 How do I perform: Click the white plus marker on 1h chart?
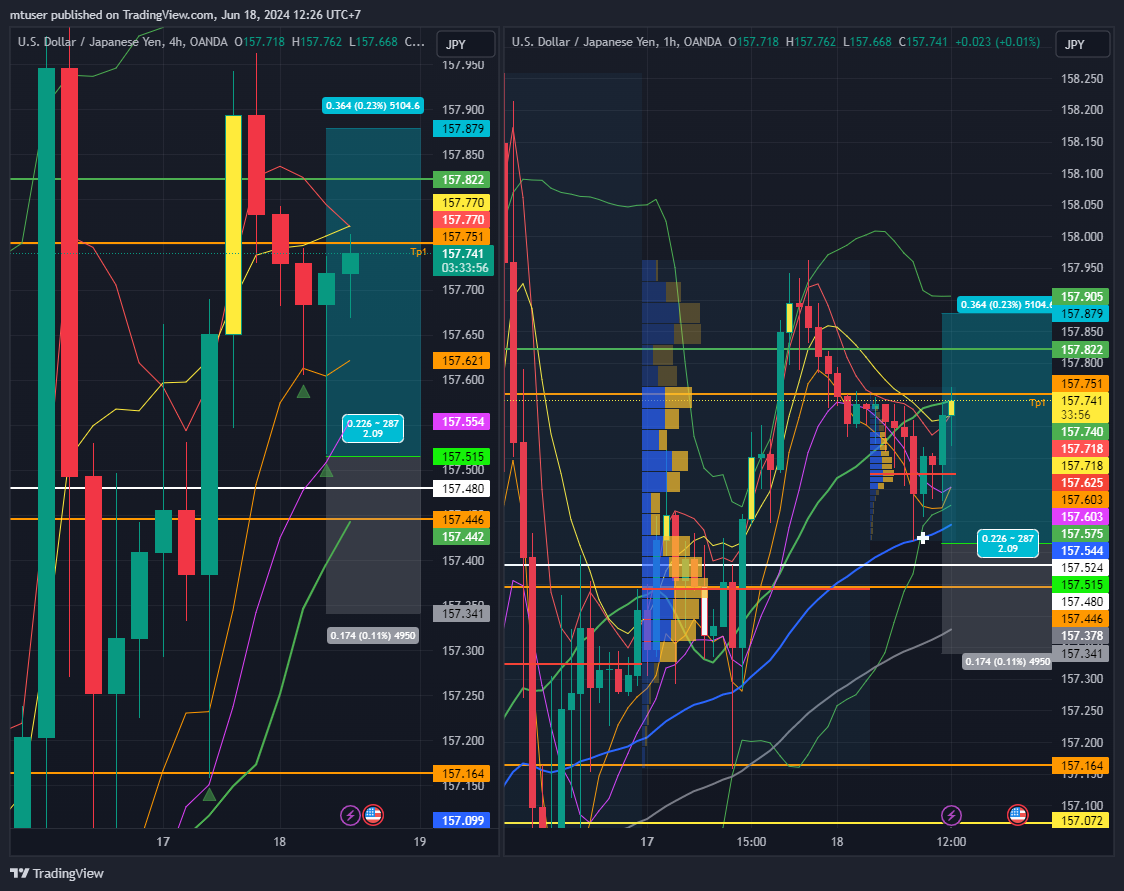pyautogui.click(x=923, y=538)
